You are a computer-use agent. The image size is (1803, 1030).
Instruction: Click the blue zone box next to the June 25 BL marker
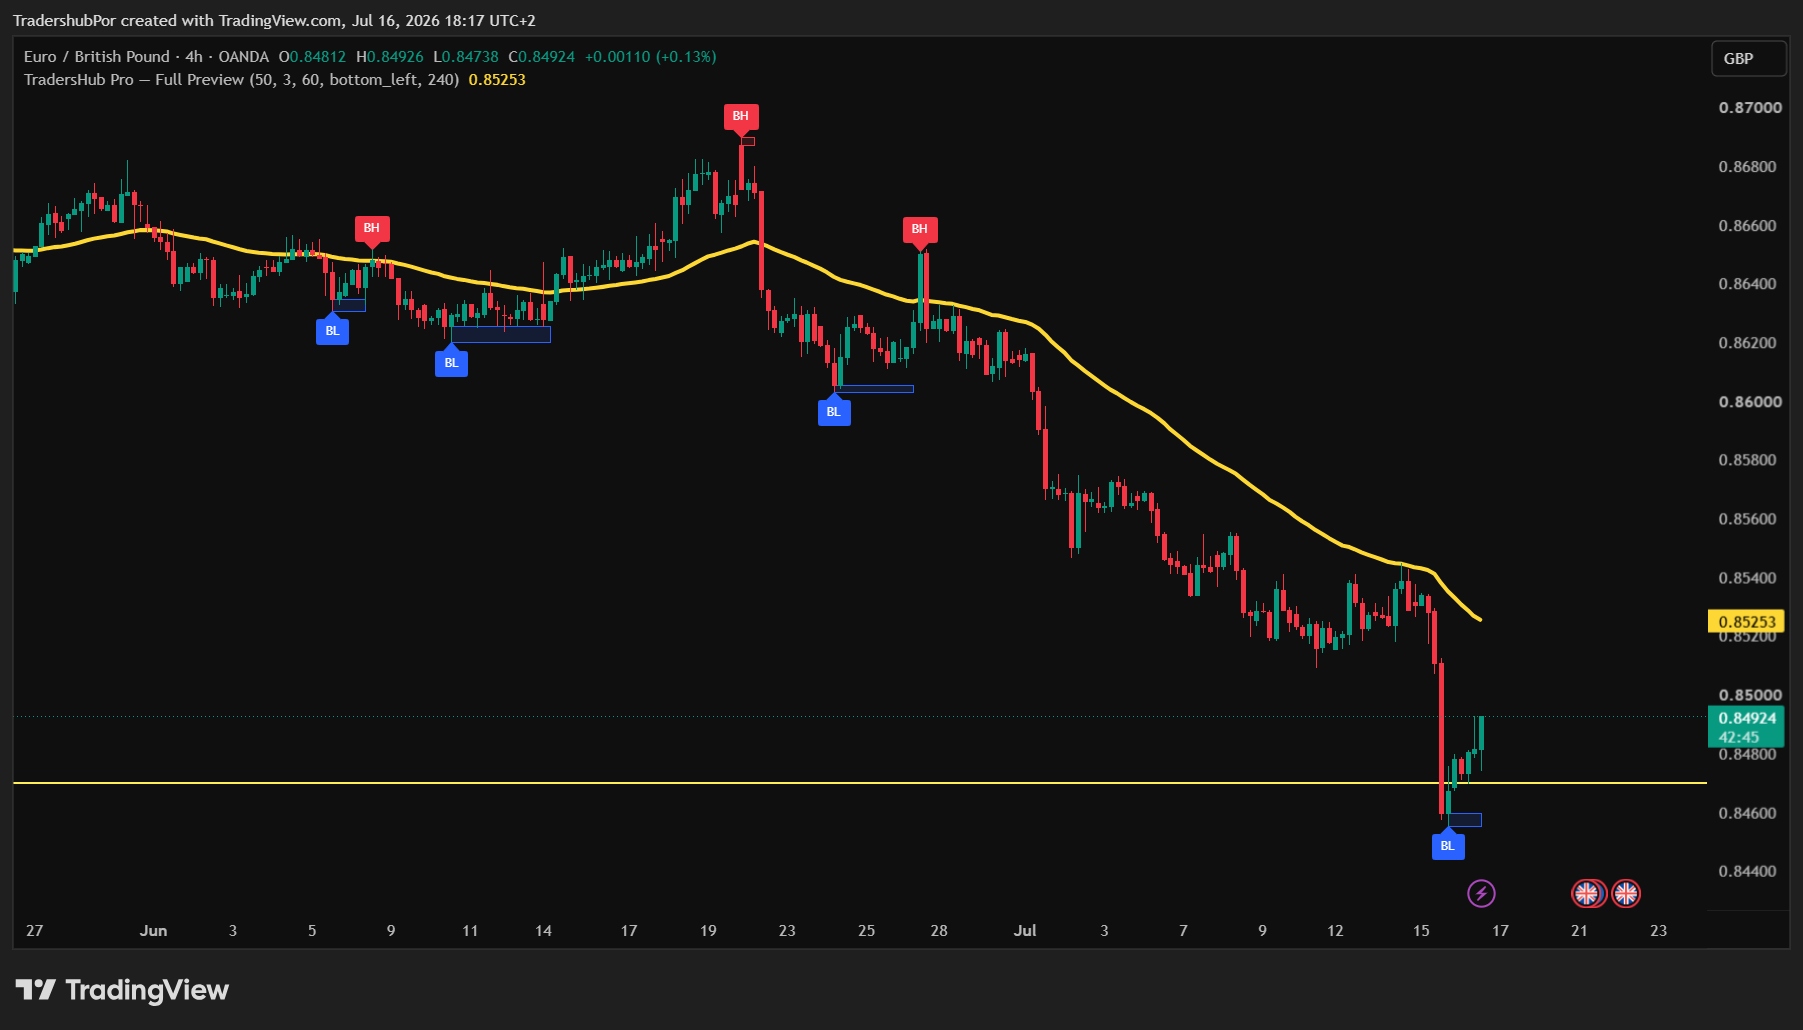(876, 389)
